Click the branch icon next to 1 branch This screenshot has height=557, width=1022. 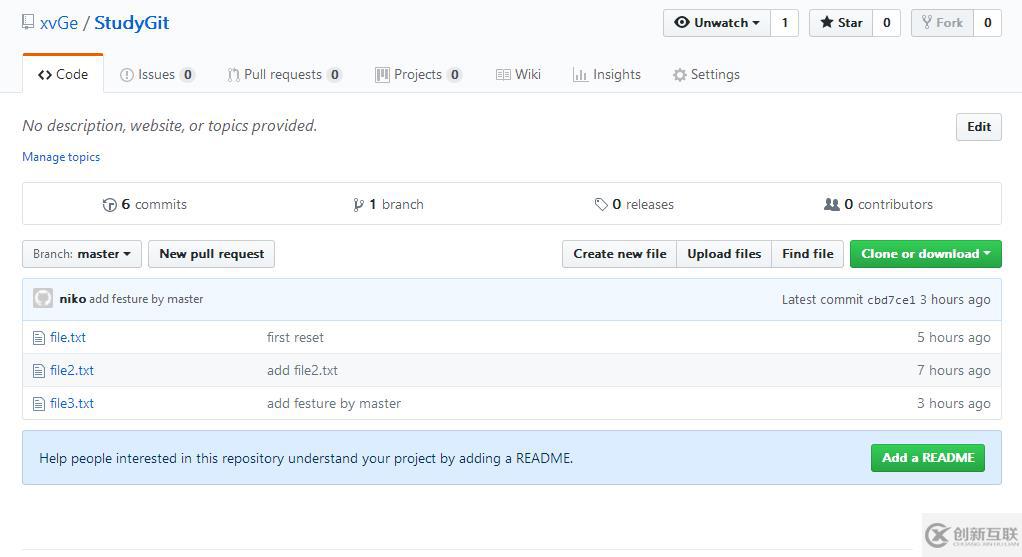click(x=358, y=205)
